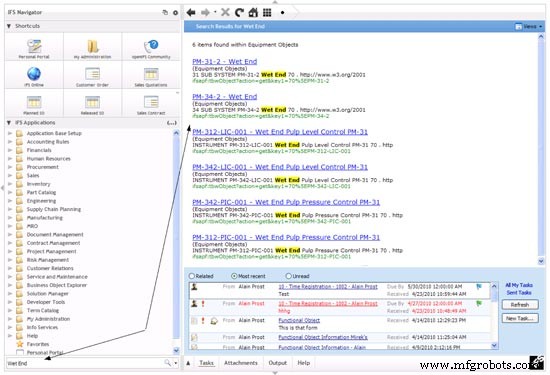Open the PM-34-2 - Wet End result
550x375 pixels.
[x=224, y=96]
